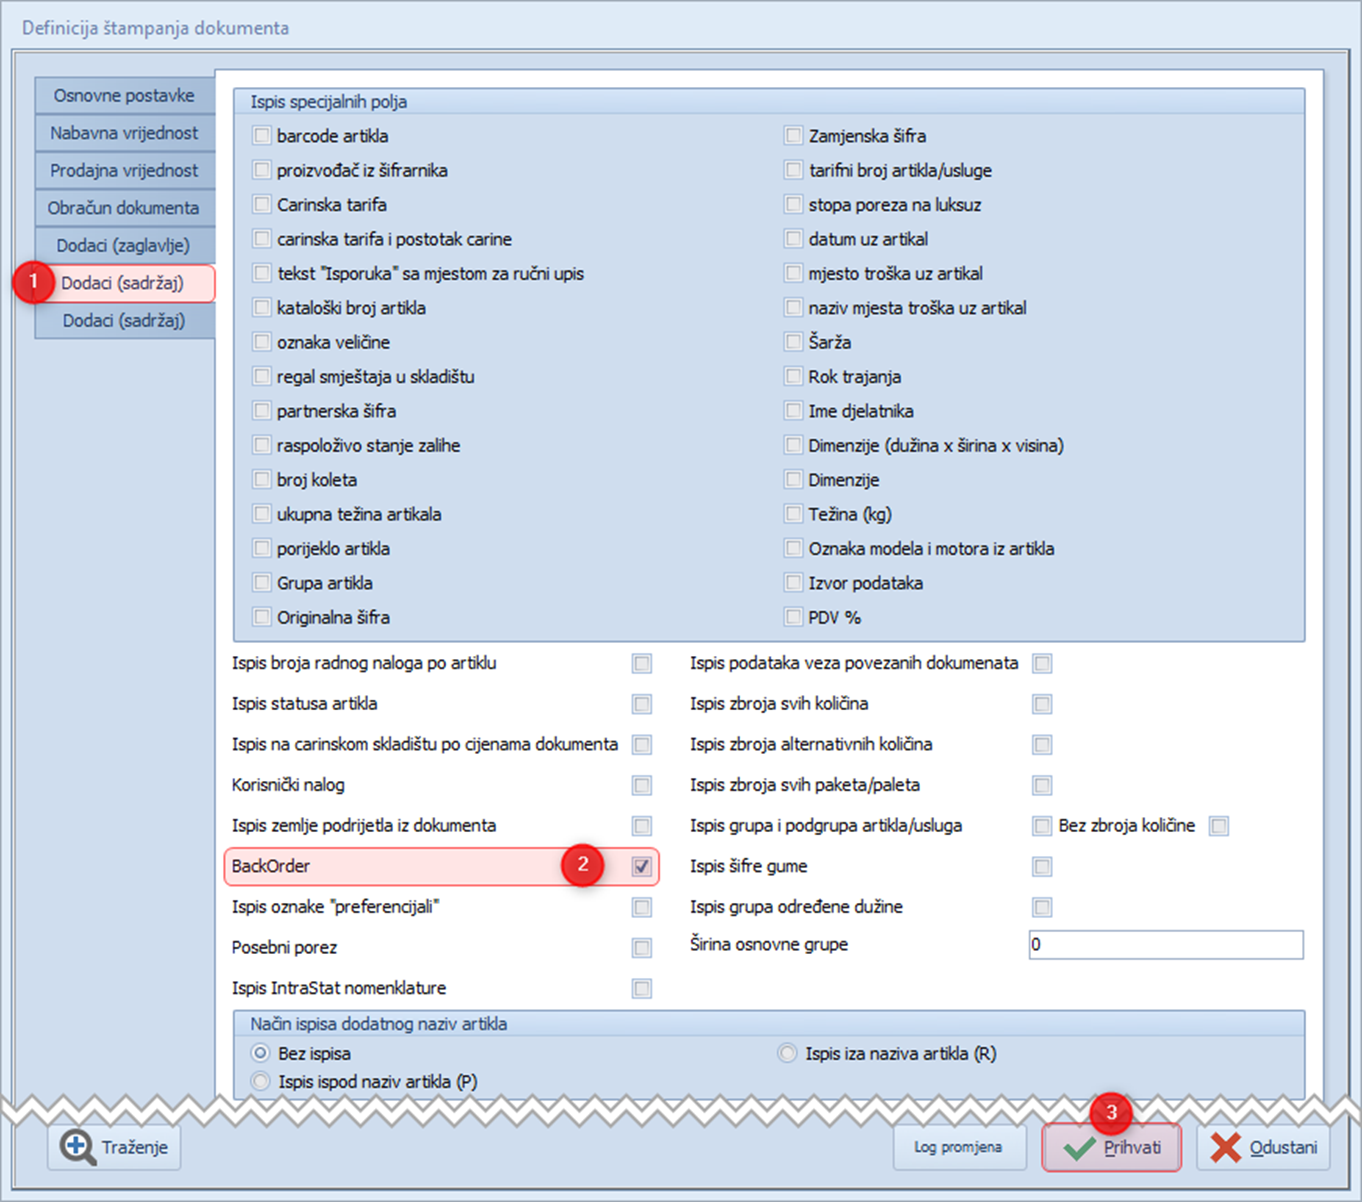Click the Širina osnovne grupe input field
The height and width of the screenshot is (1202, 1362).
coord(1165,945)
